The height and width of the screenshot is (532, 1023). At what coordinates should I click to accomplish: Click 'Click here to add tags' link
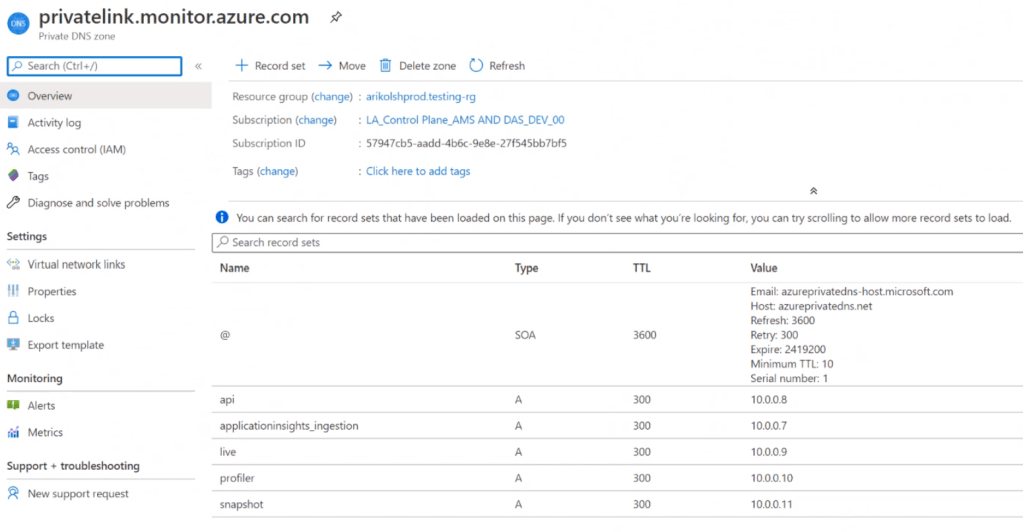[x=418, y=171]
